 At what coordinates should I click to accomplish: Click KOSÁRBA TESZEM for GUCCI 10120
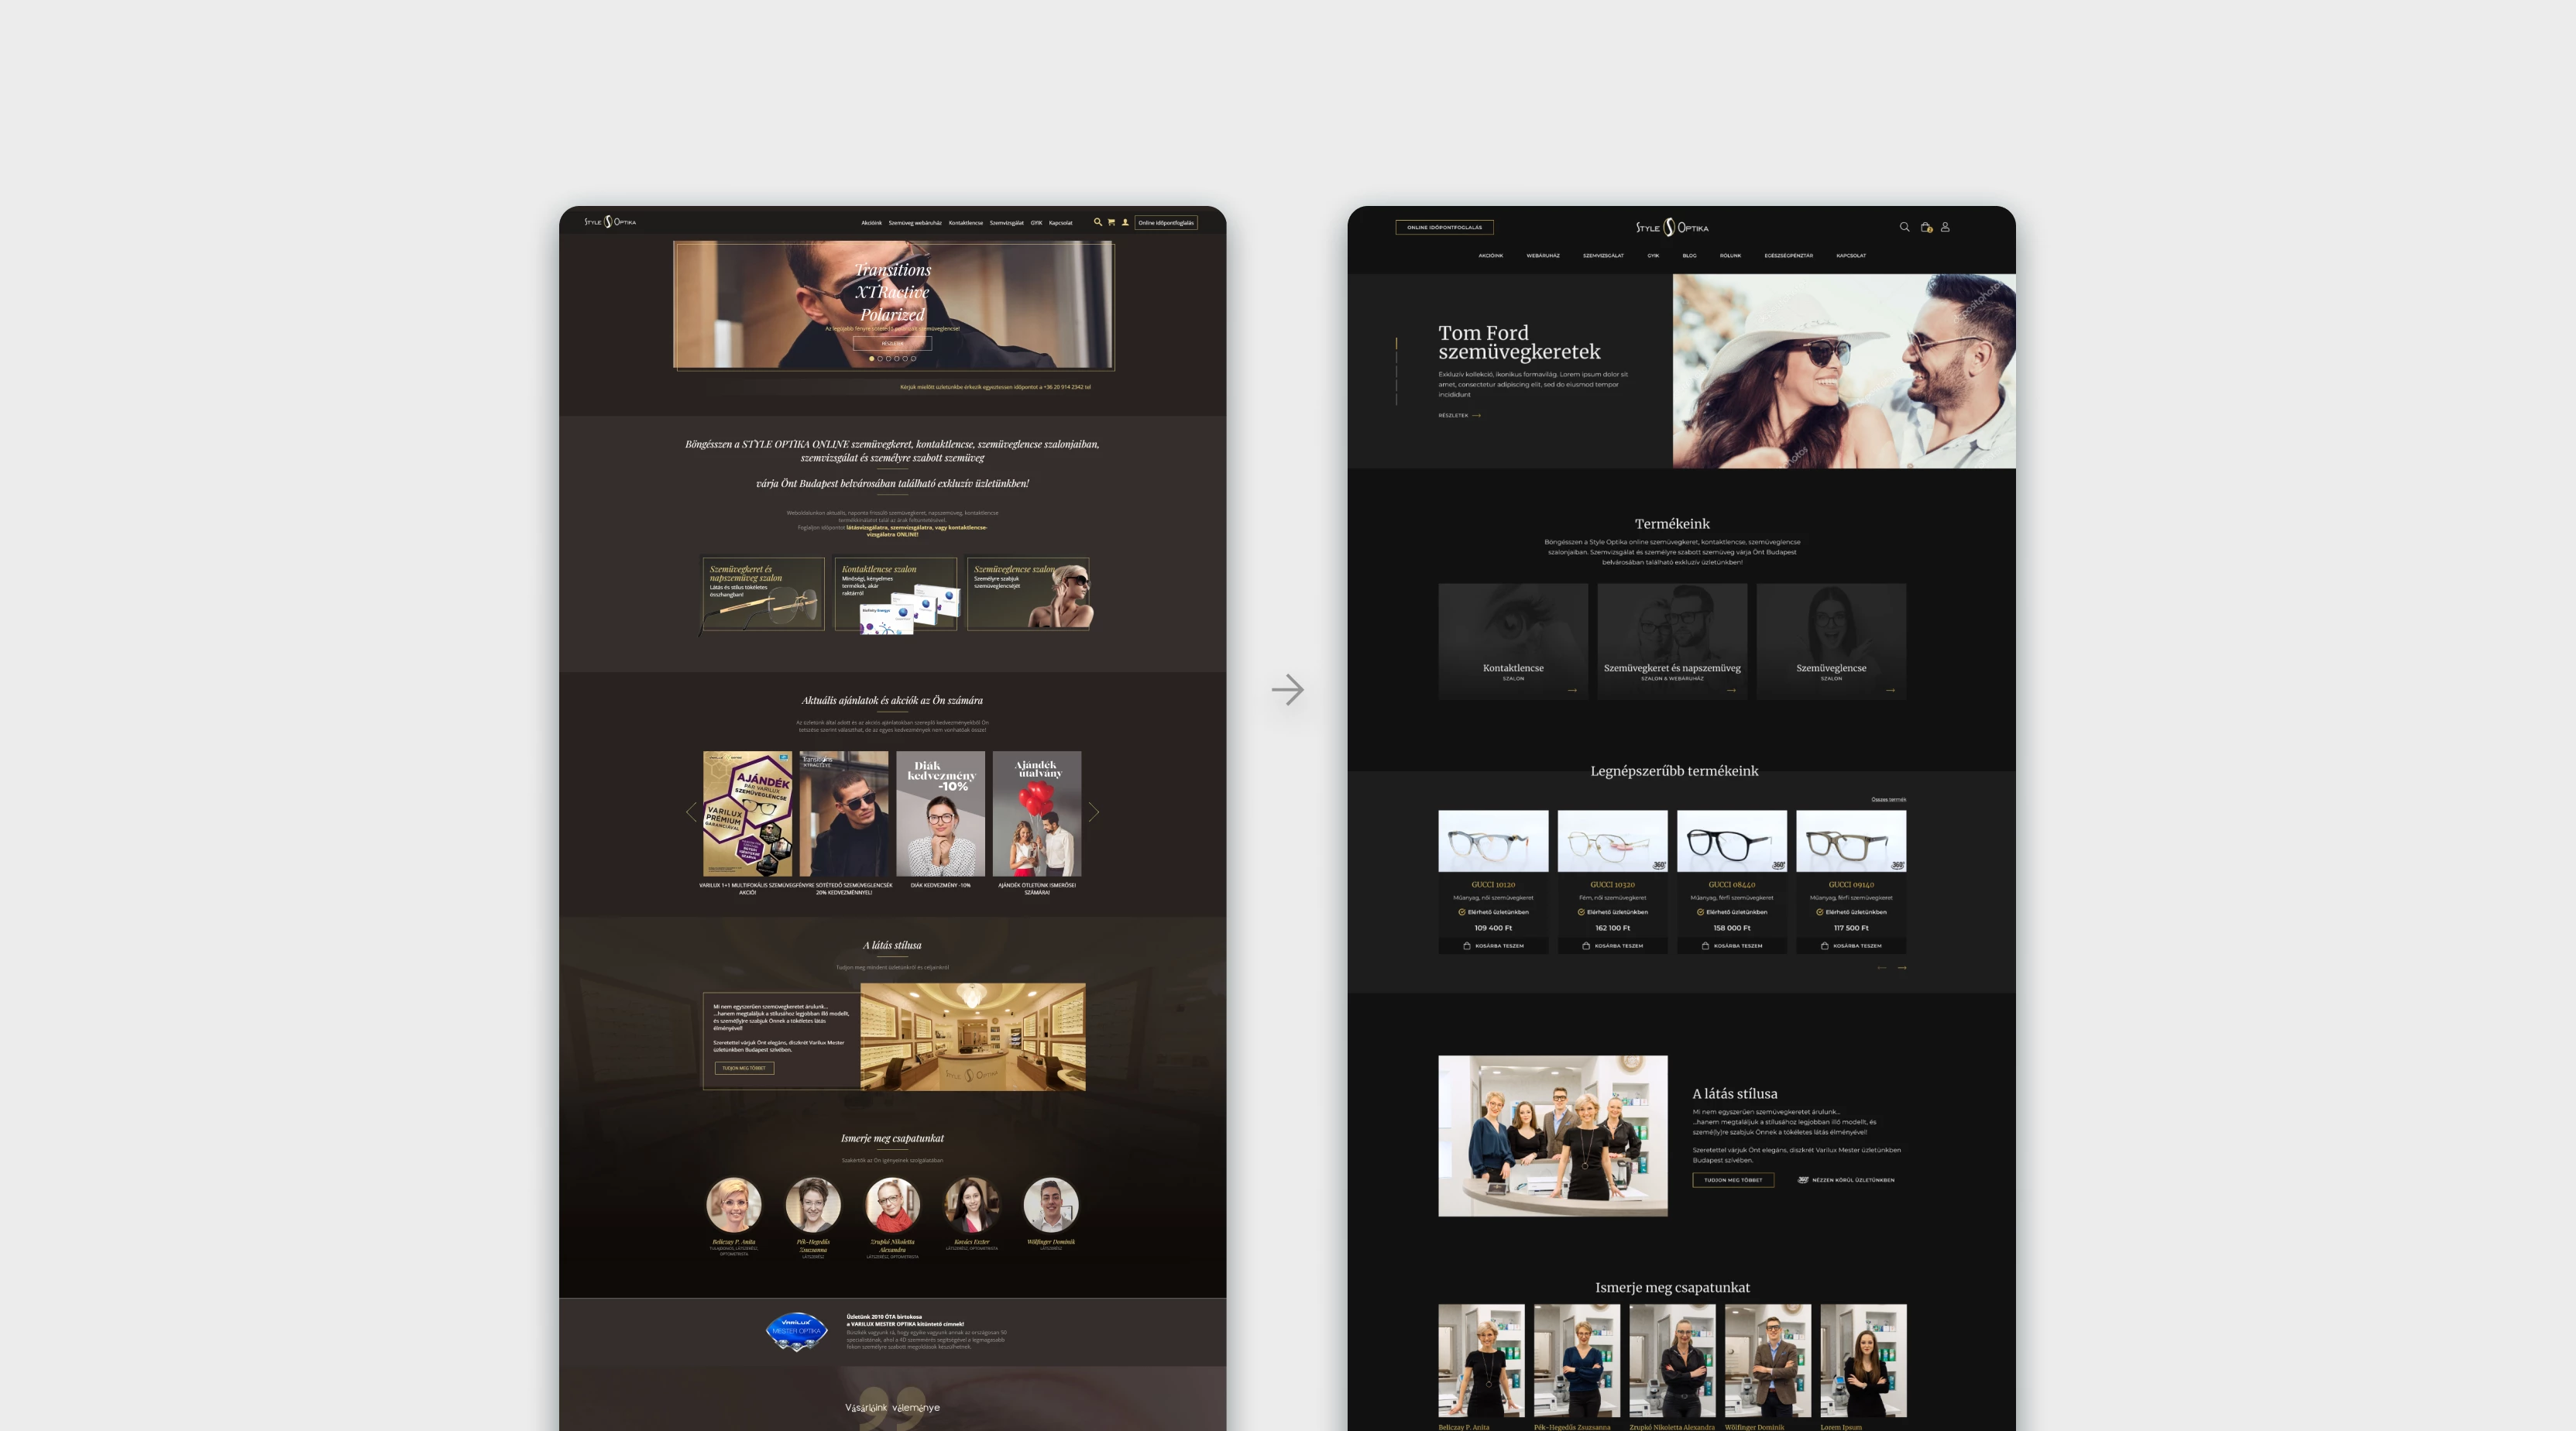coord(1493,945)
